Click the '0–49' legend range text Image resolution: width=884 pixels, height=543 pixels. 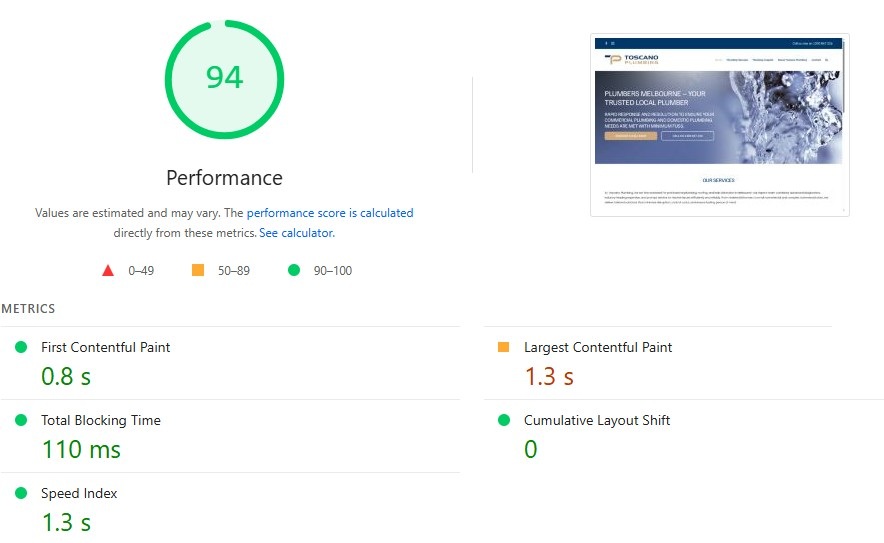tap(141, 271)
